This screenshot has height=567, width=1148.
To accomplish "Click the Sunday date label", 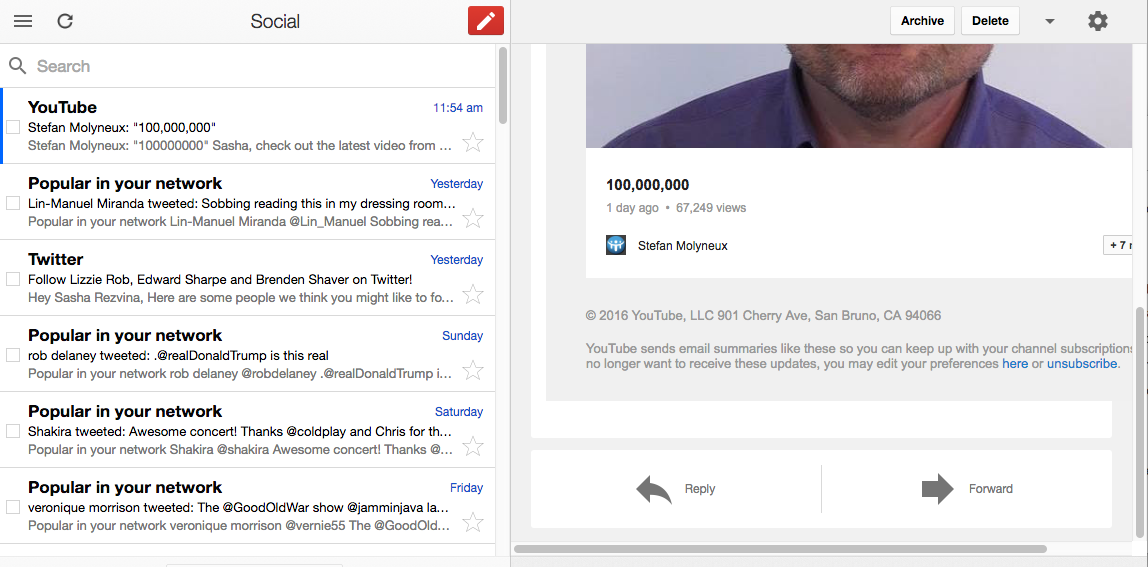I will coord(462,336).
